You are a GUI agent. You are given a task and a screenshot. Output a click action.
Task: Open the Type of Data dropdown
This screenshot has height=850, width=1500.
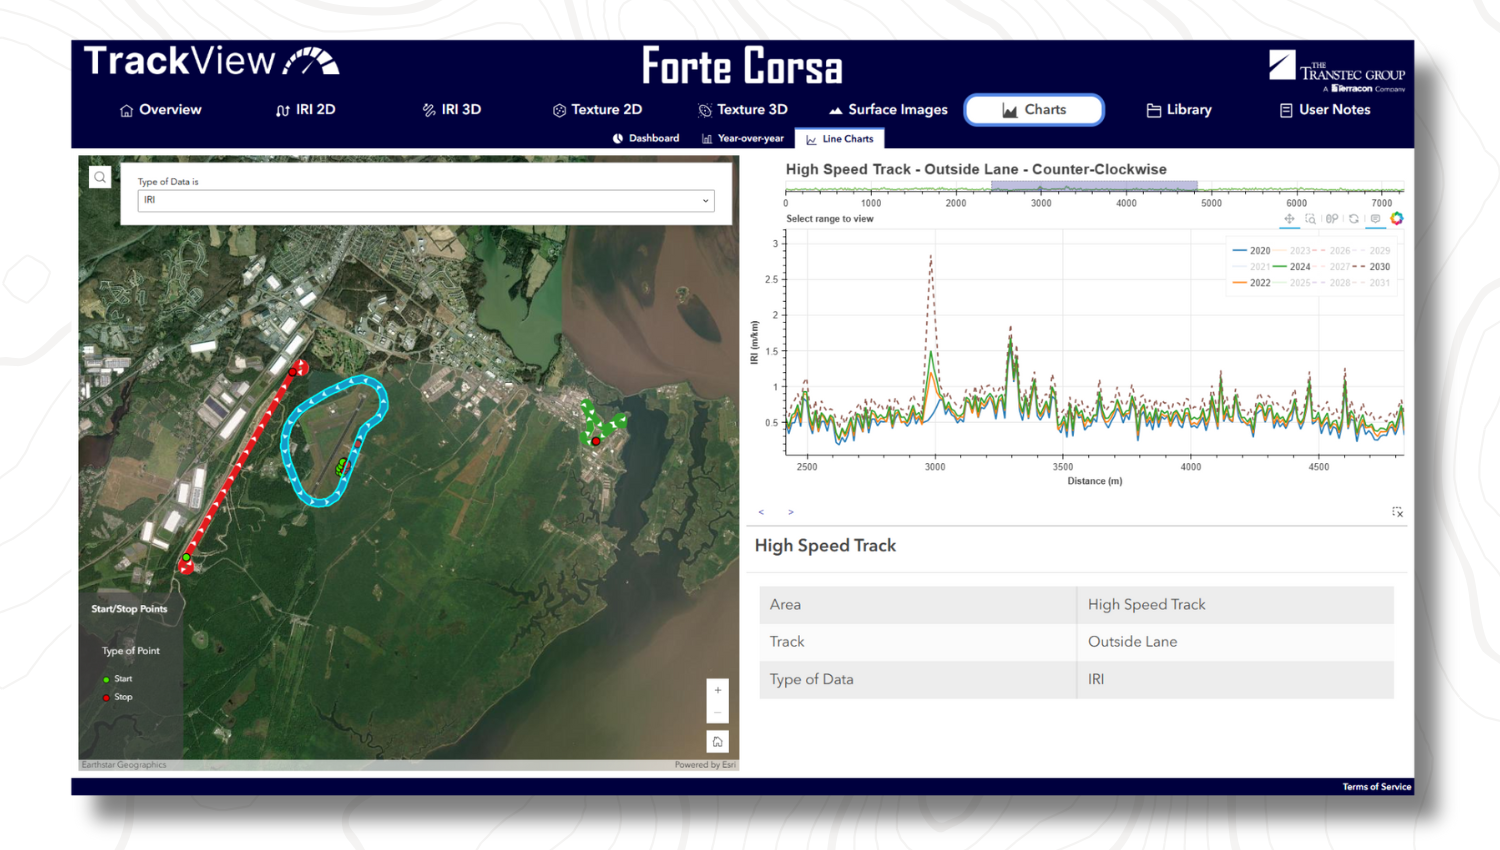tap(426, 200)
